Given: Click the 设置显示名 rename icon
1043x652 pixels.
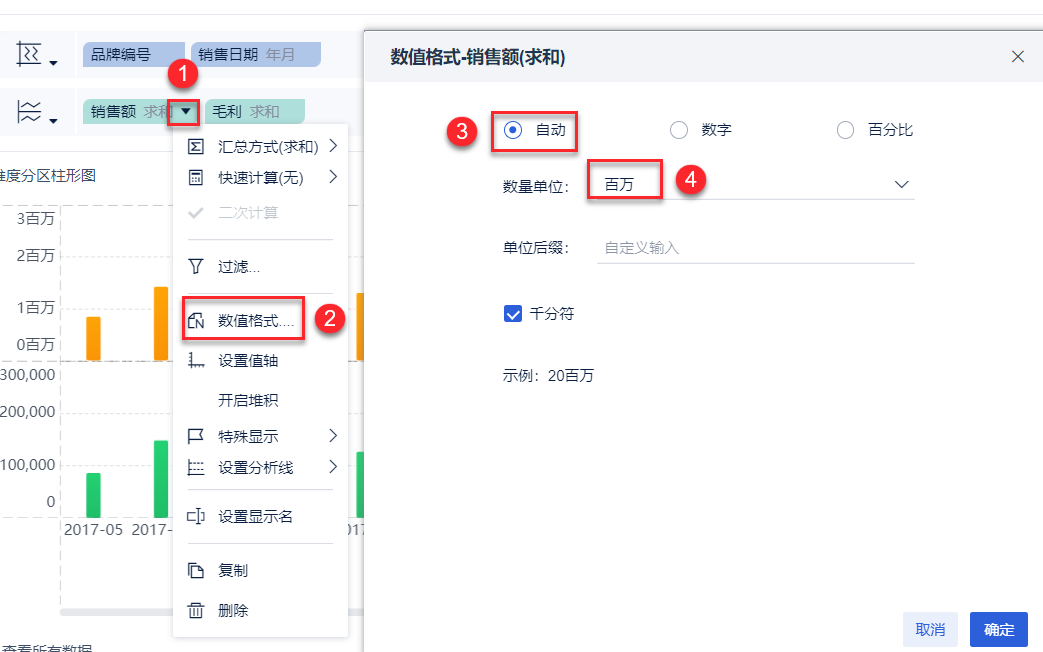Looking at the screenshot, I should coord(197,517).
